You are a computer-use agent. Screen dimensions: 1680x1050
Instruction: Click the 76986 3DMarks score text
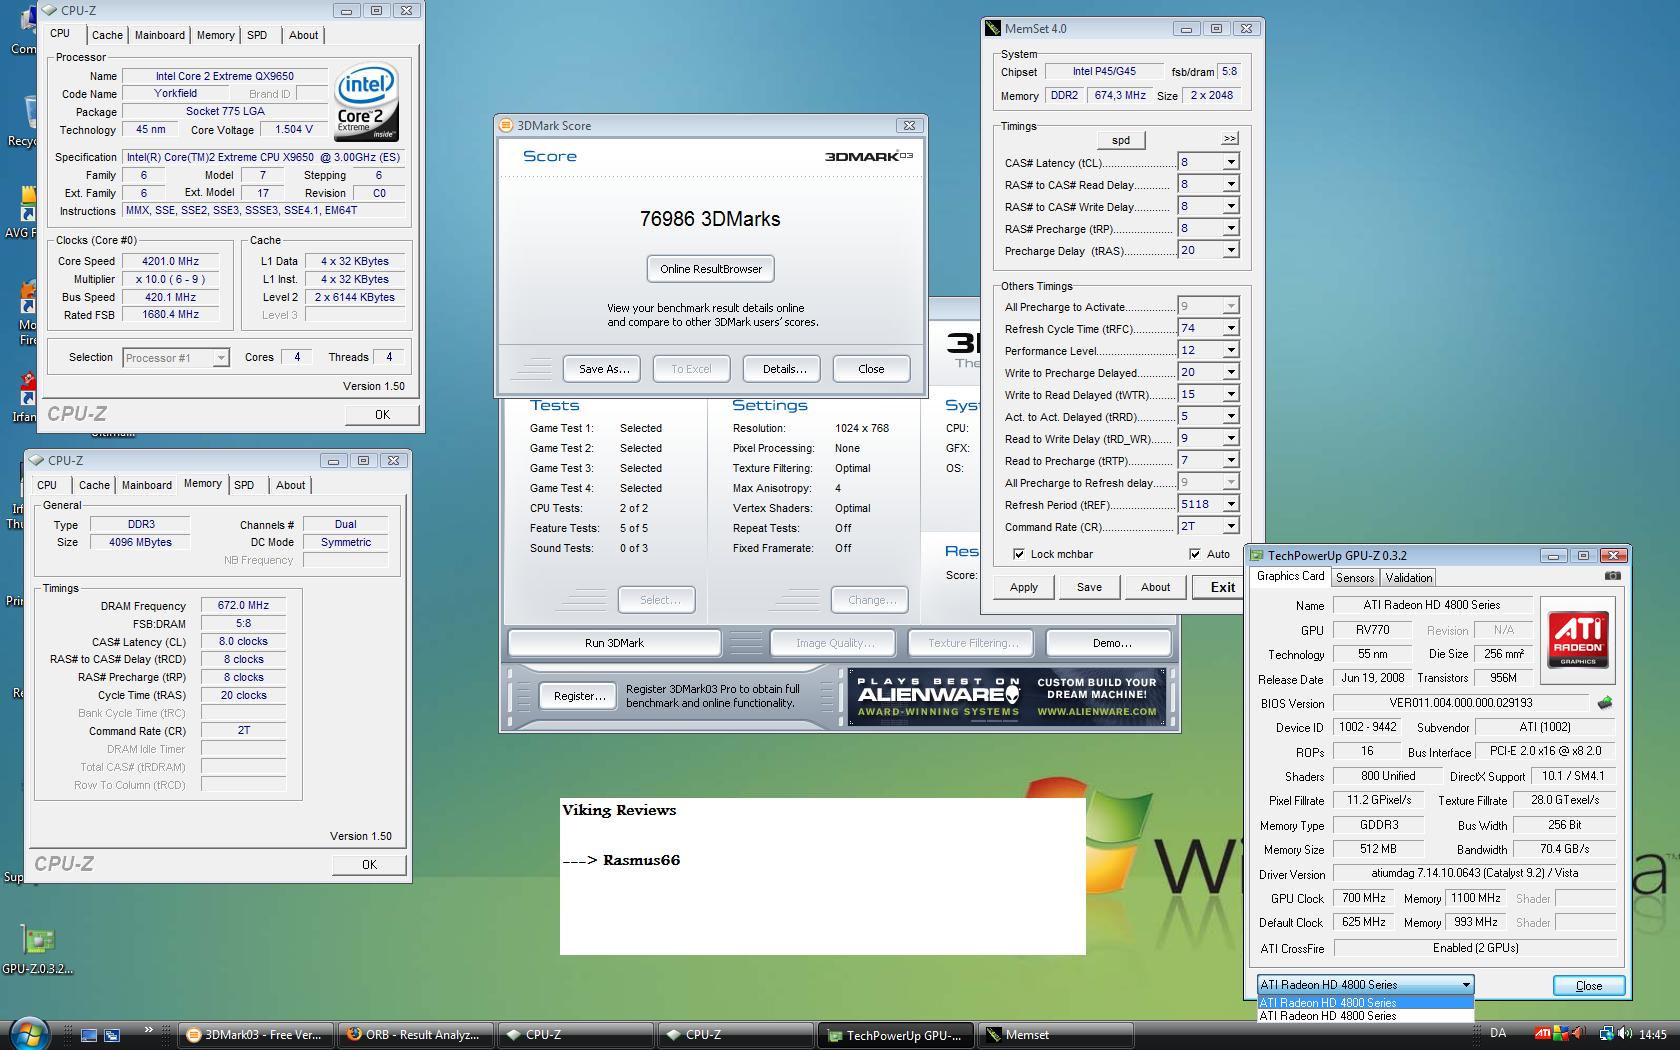710,219
